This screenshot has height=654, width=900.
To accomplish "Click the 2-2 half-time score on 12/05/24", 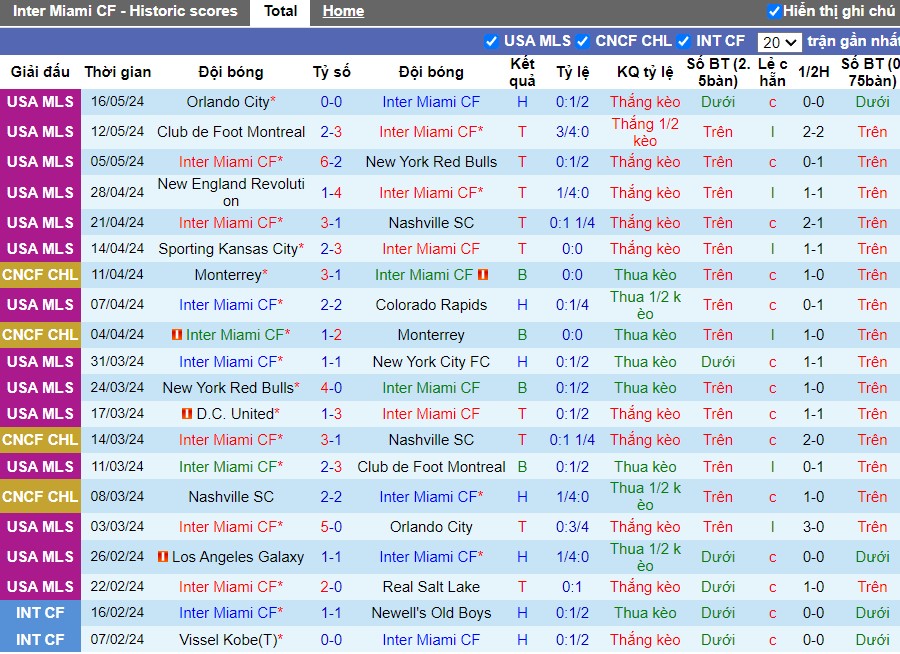I will pyautogui.click(x=813, y=131).
